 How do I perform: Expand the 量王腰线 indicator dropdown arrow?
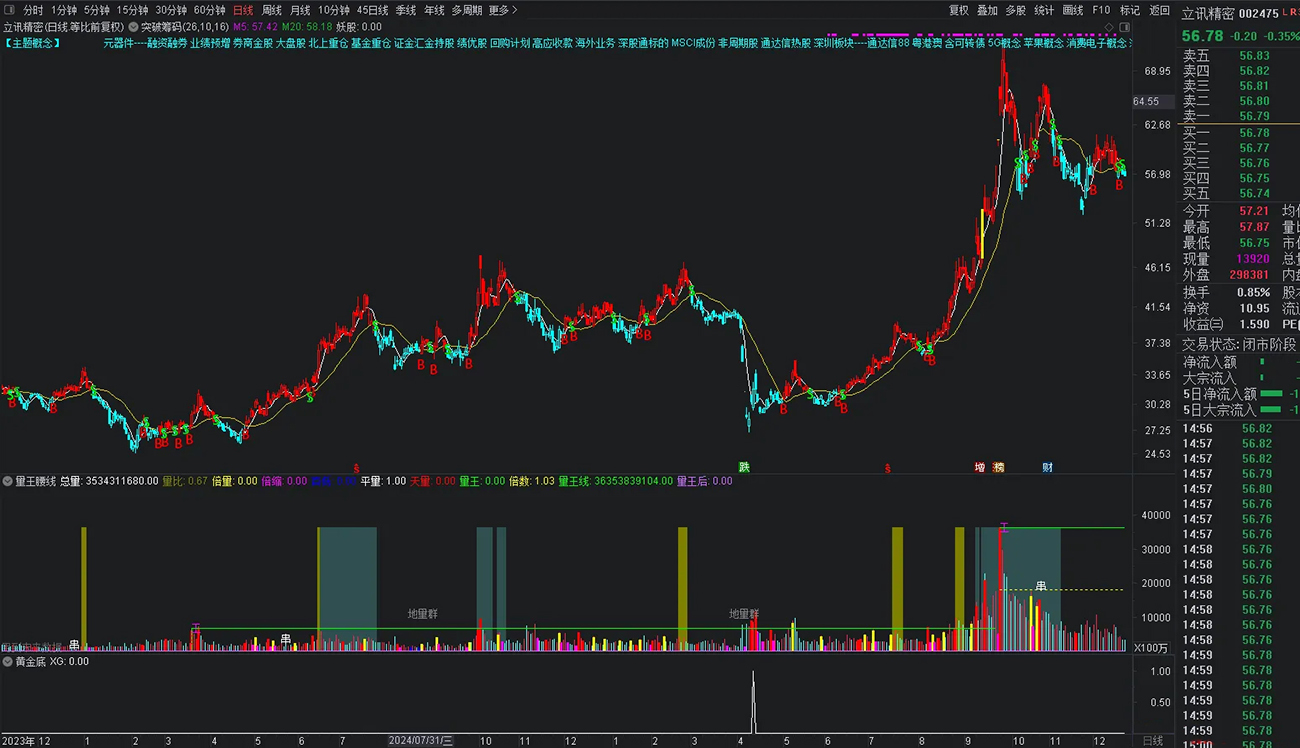[x=8, y=481]
